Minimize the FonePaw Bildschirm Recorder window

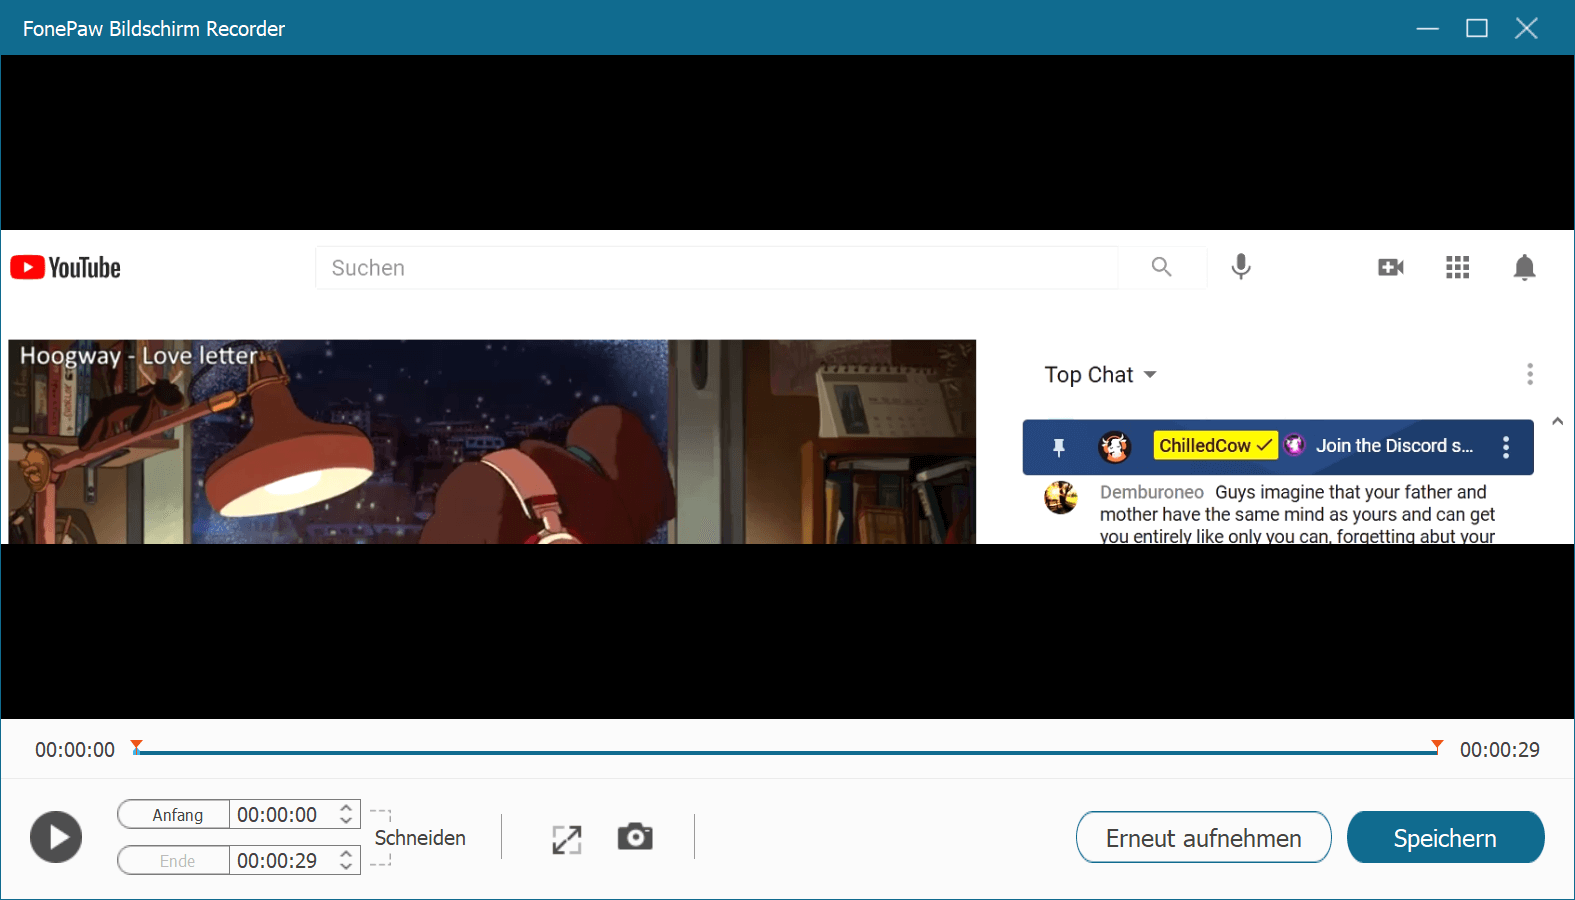tap(1428, 28)
